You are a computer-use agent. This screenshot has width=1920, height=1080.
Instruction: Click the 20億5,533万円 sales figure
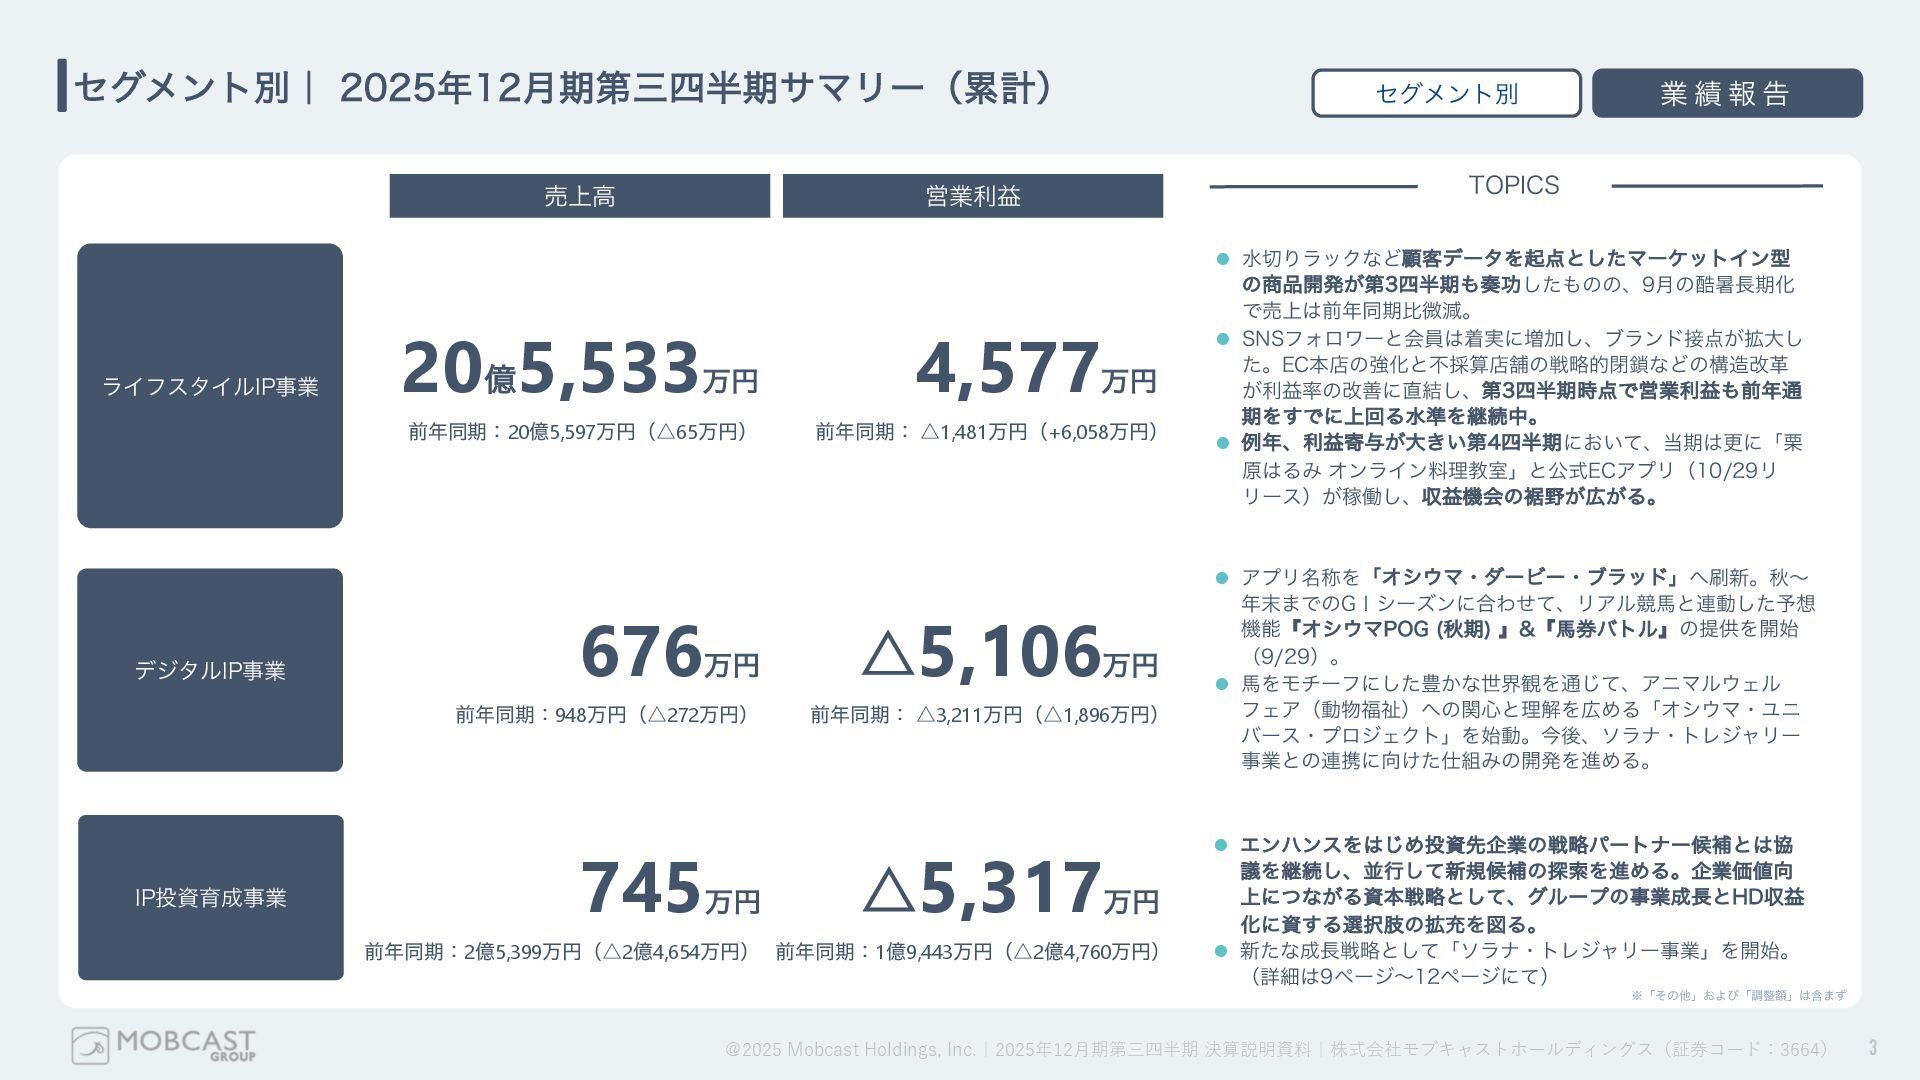click(x=579, y=368)
